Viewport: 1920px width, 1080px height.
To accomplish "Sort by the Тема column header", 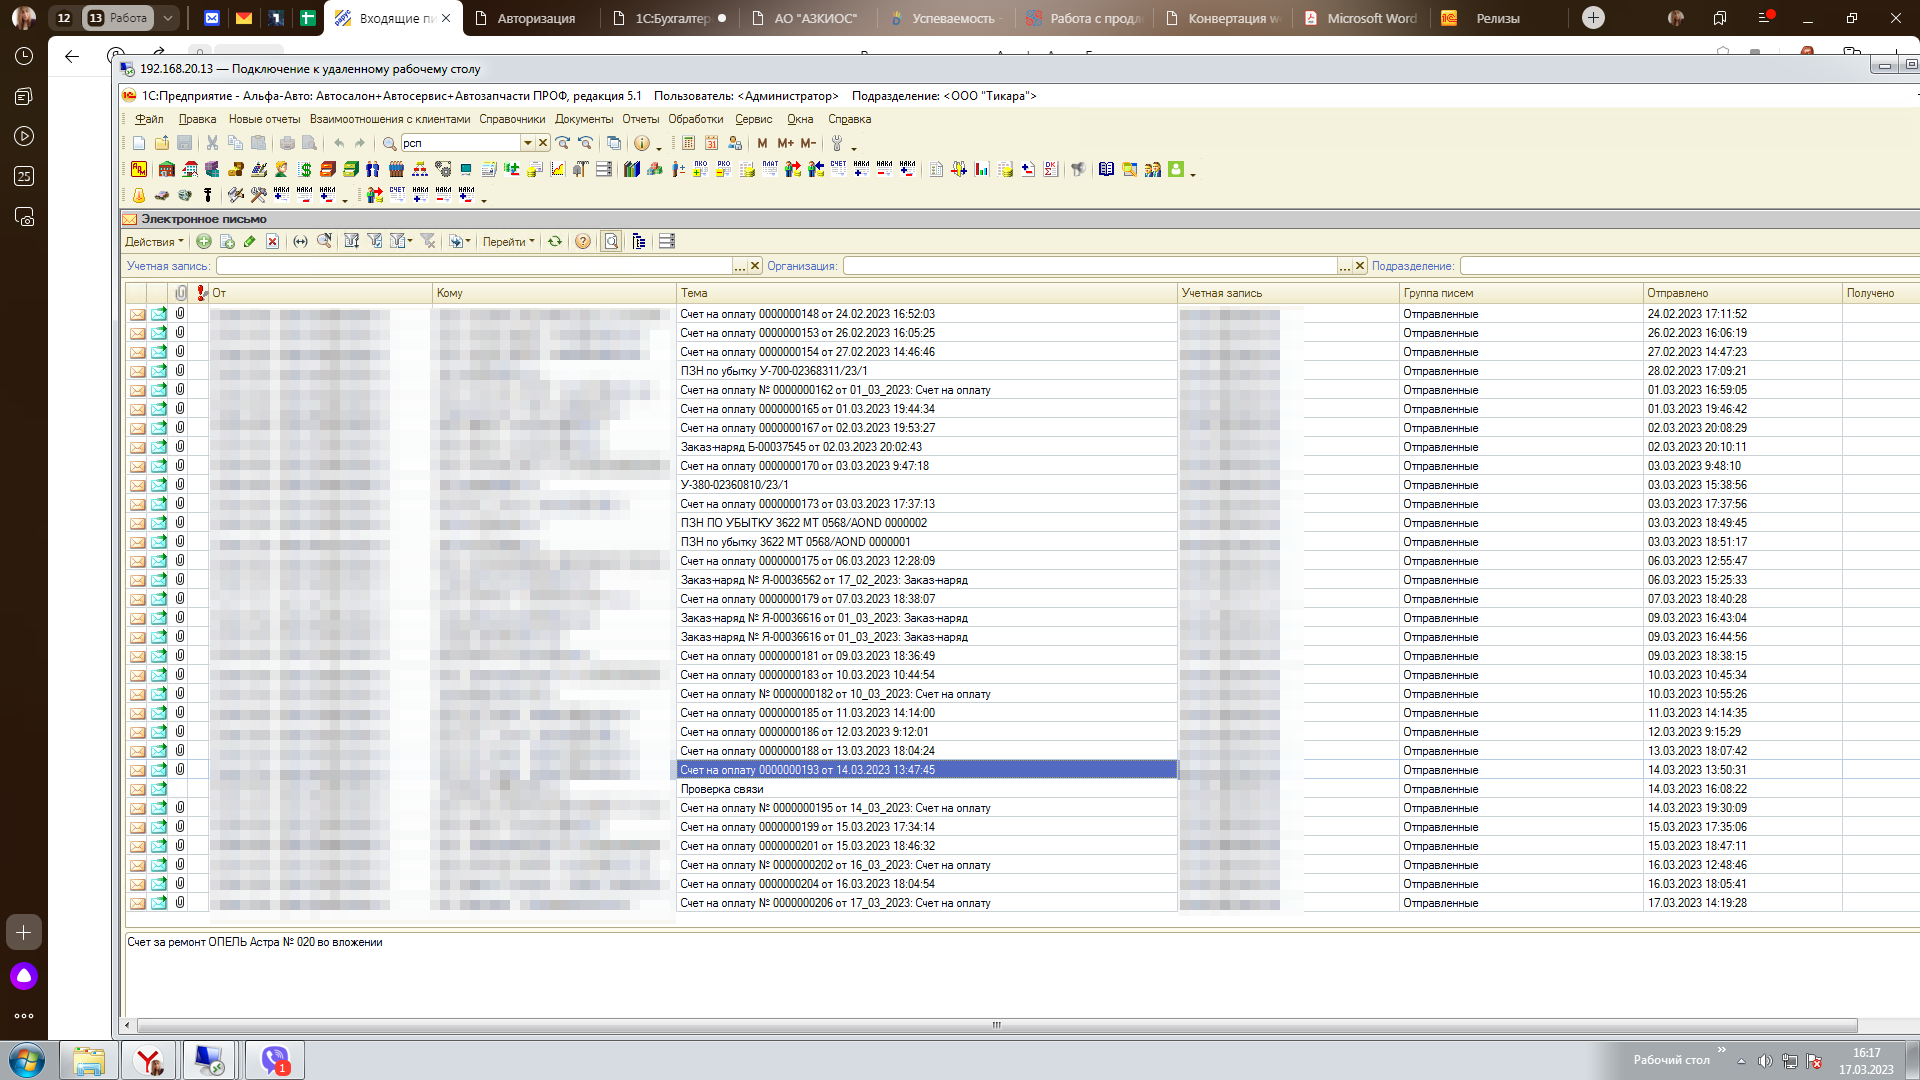I will 927,293.
